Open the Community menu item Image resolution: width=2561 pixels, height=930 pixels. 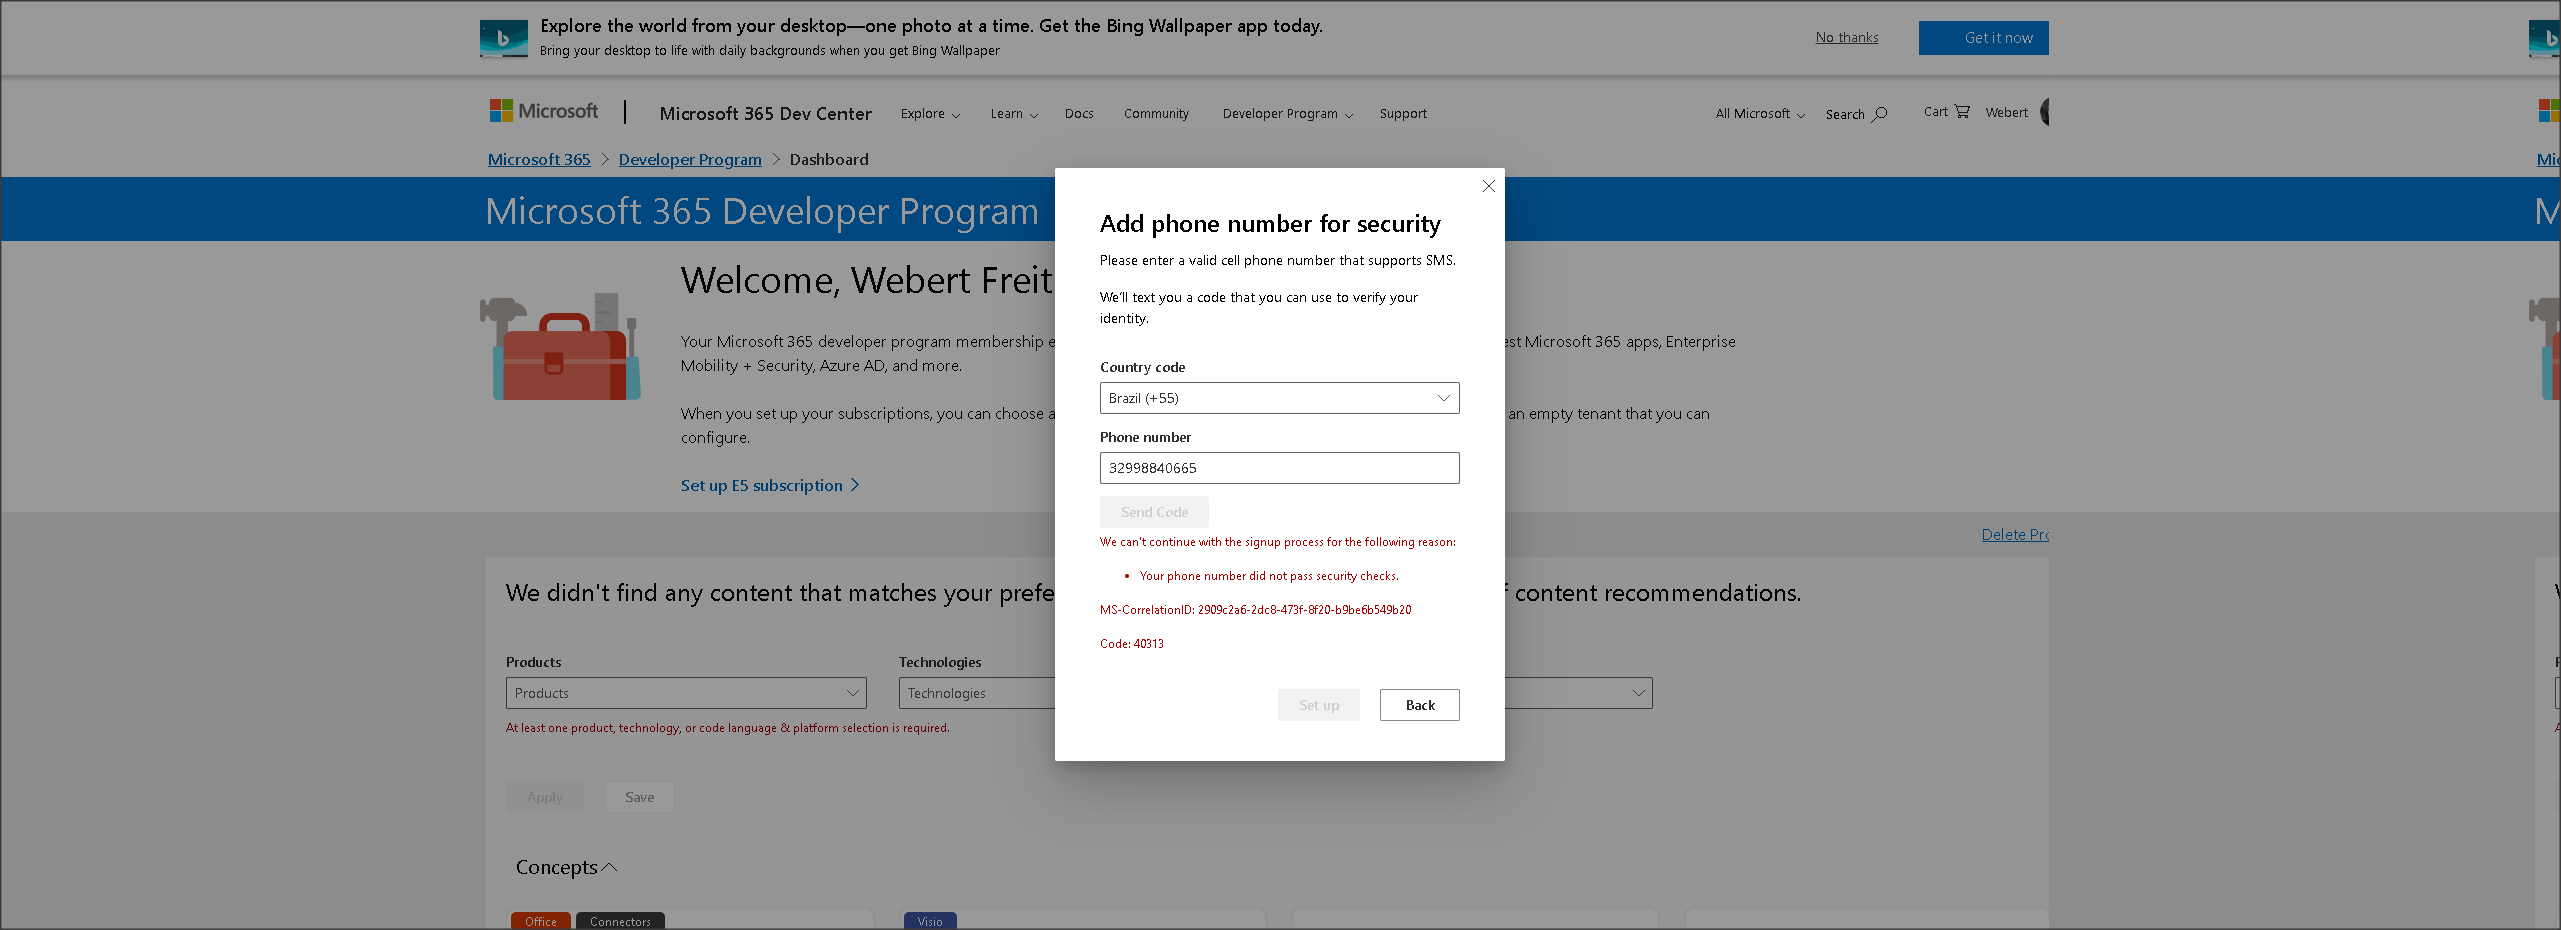tap(1156, 114)
